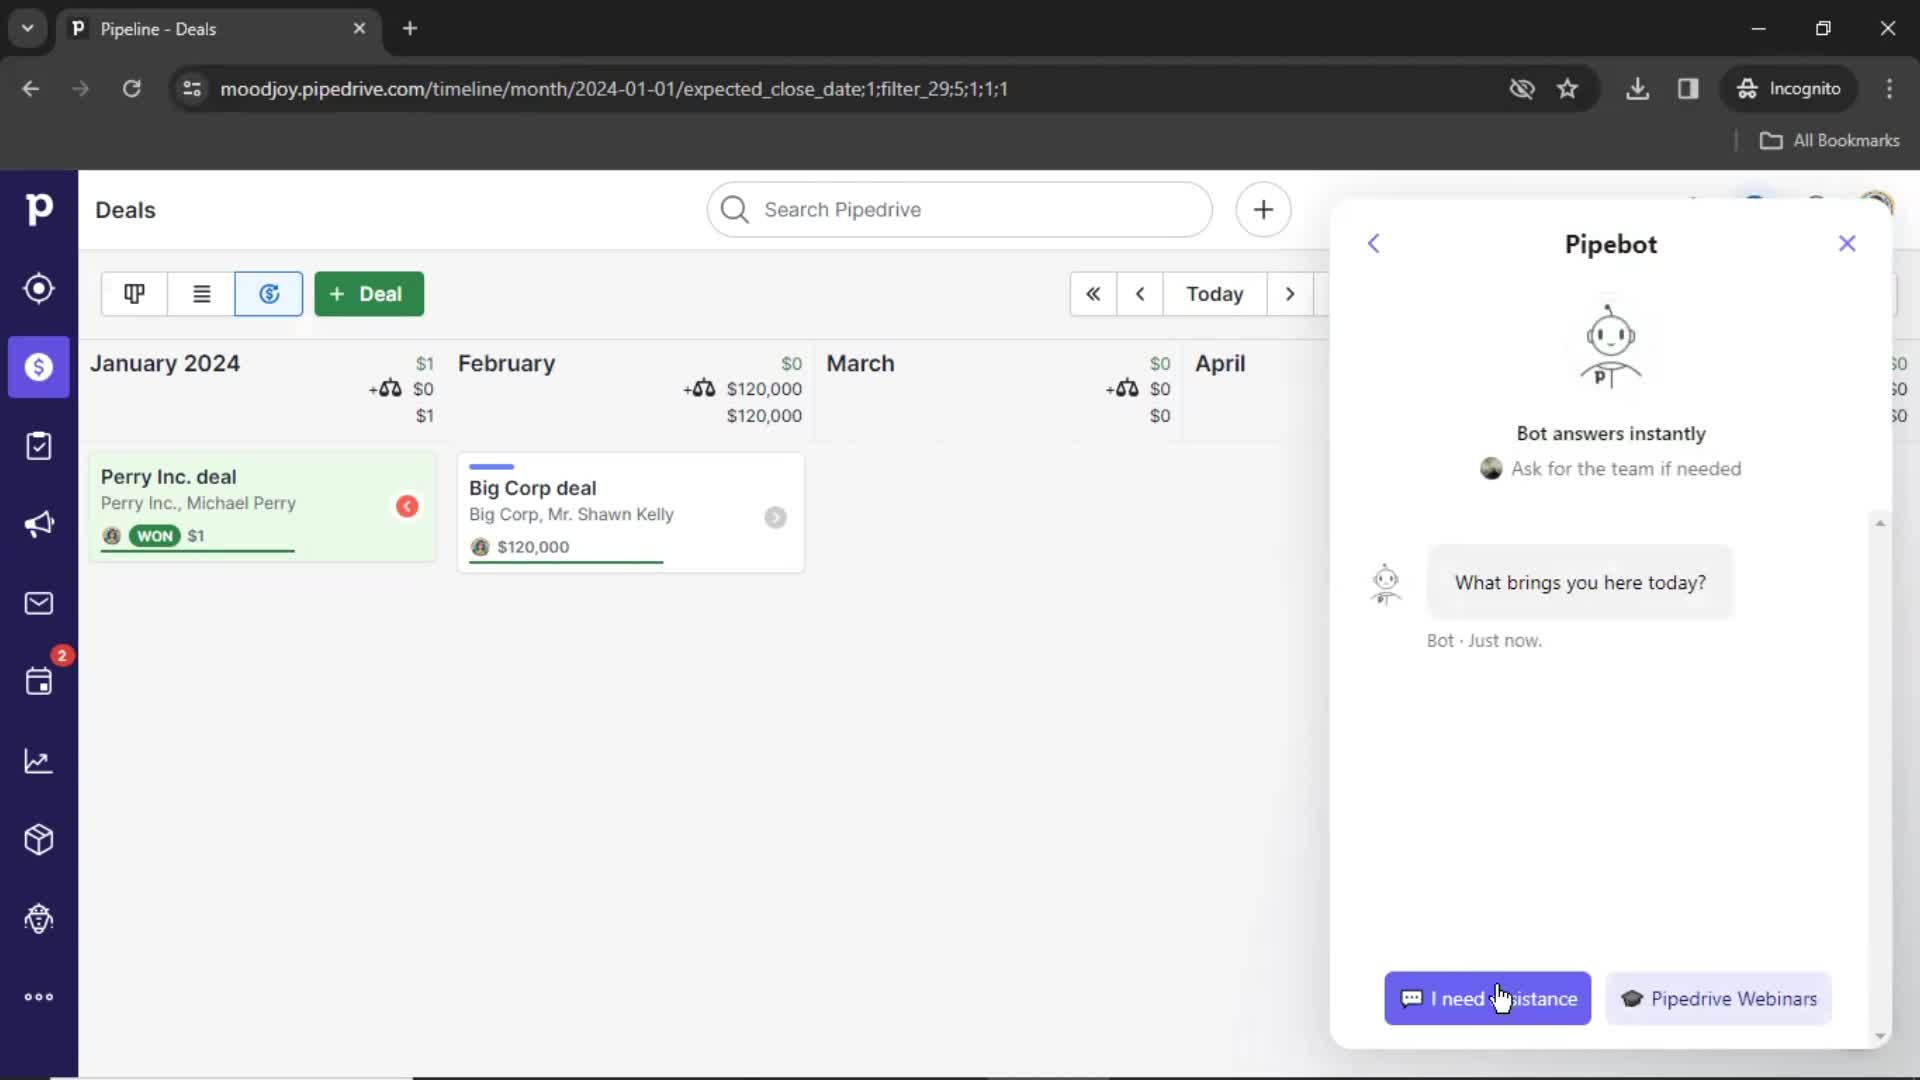1920x1080 pixels.
Task: Bookmark this page star icon
Action: pos(1567,88)
